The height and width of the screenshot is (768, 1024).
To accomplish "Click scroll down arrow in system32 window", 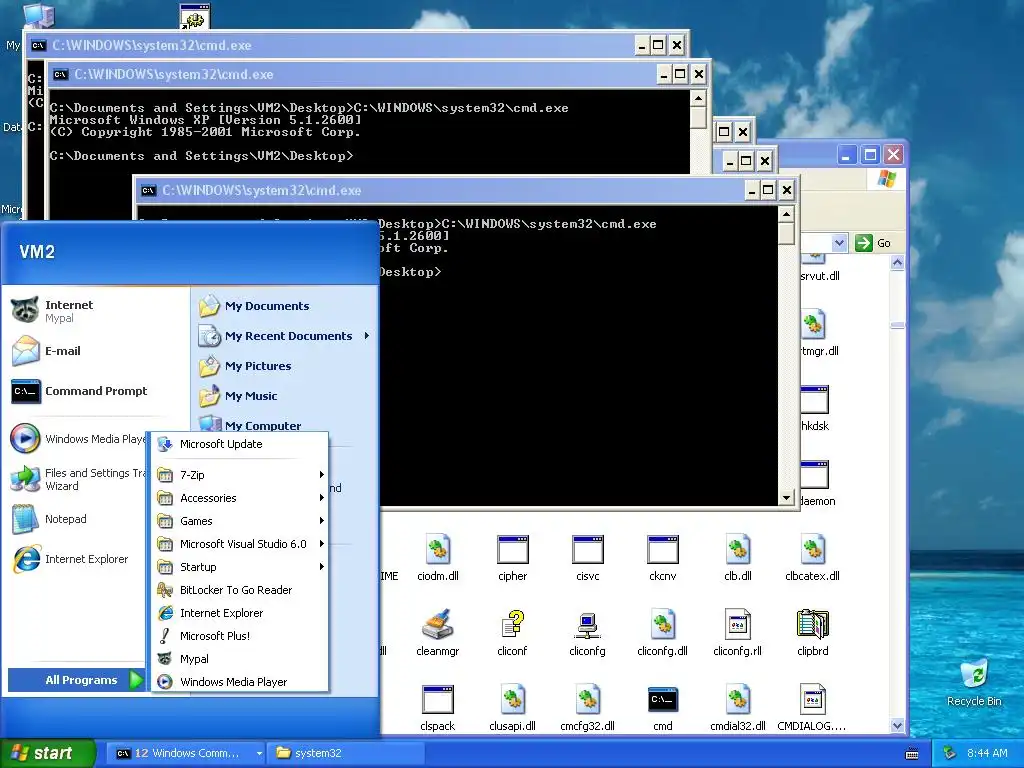I will 897,725.
